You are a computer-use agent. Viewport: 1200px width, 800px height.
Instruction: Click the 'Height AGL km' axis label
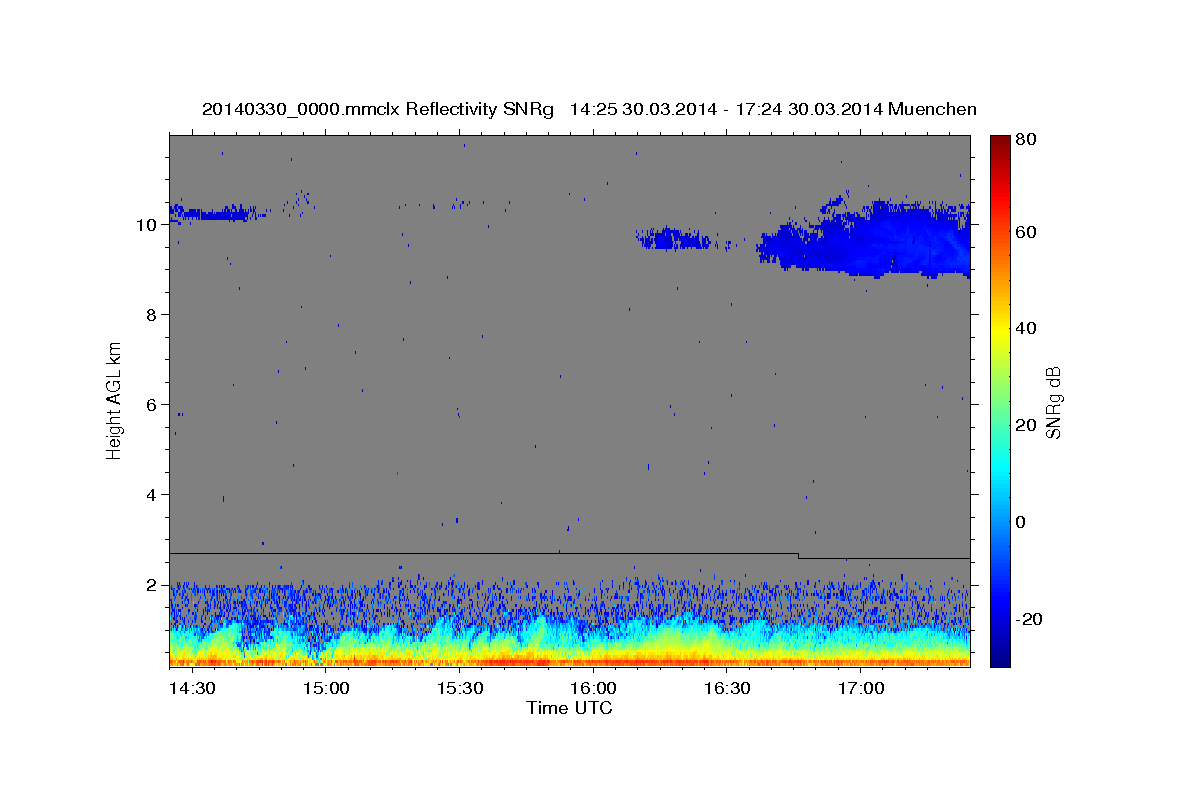click(x=115, y=400)
